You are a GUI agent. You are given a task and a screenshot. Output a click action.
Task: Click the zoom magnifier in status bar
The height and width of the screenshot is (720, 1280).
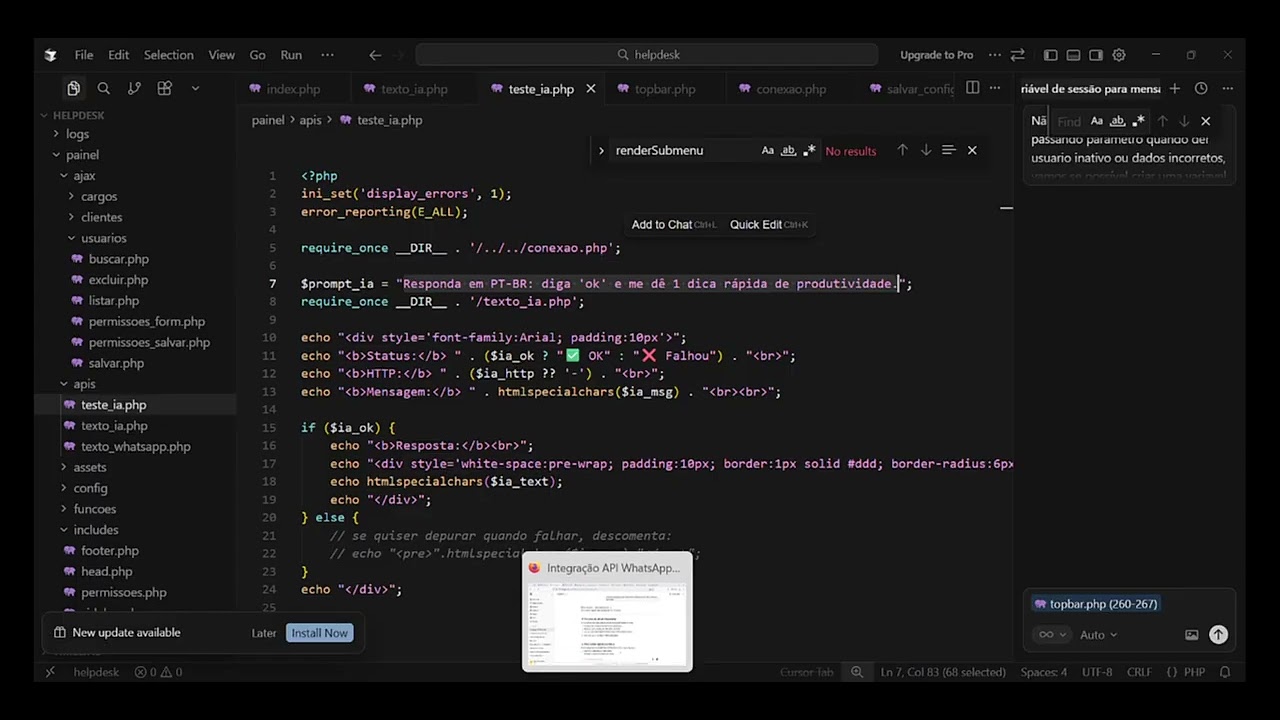point(857,672)
